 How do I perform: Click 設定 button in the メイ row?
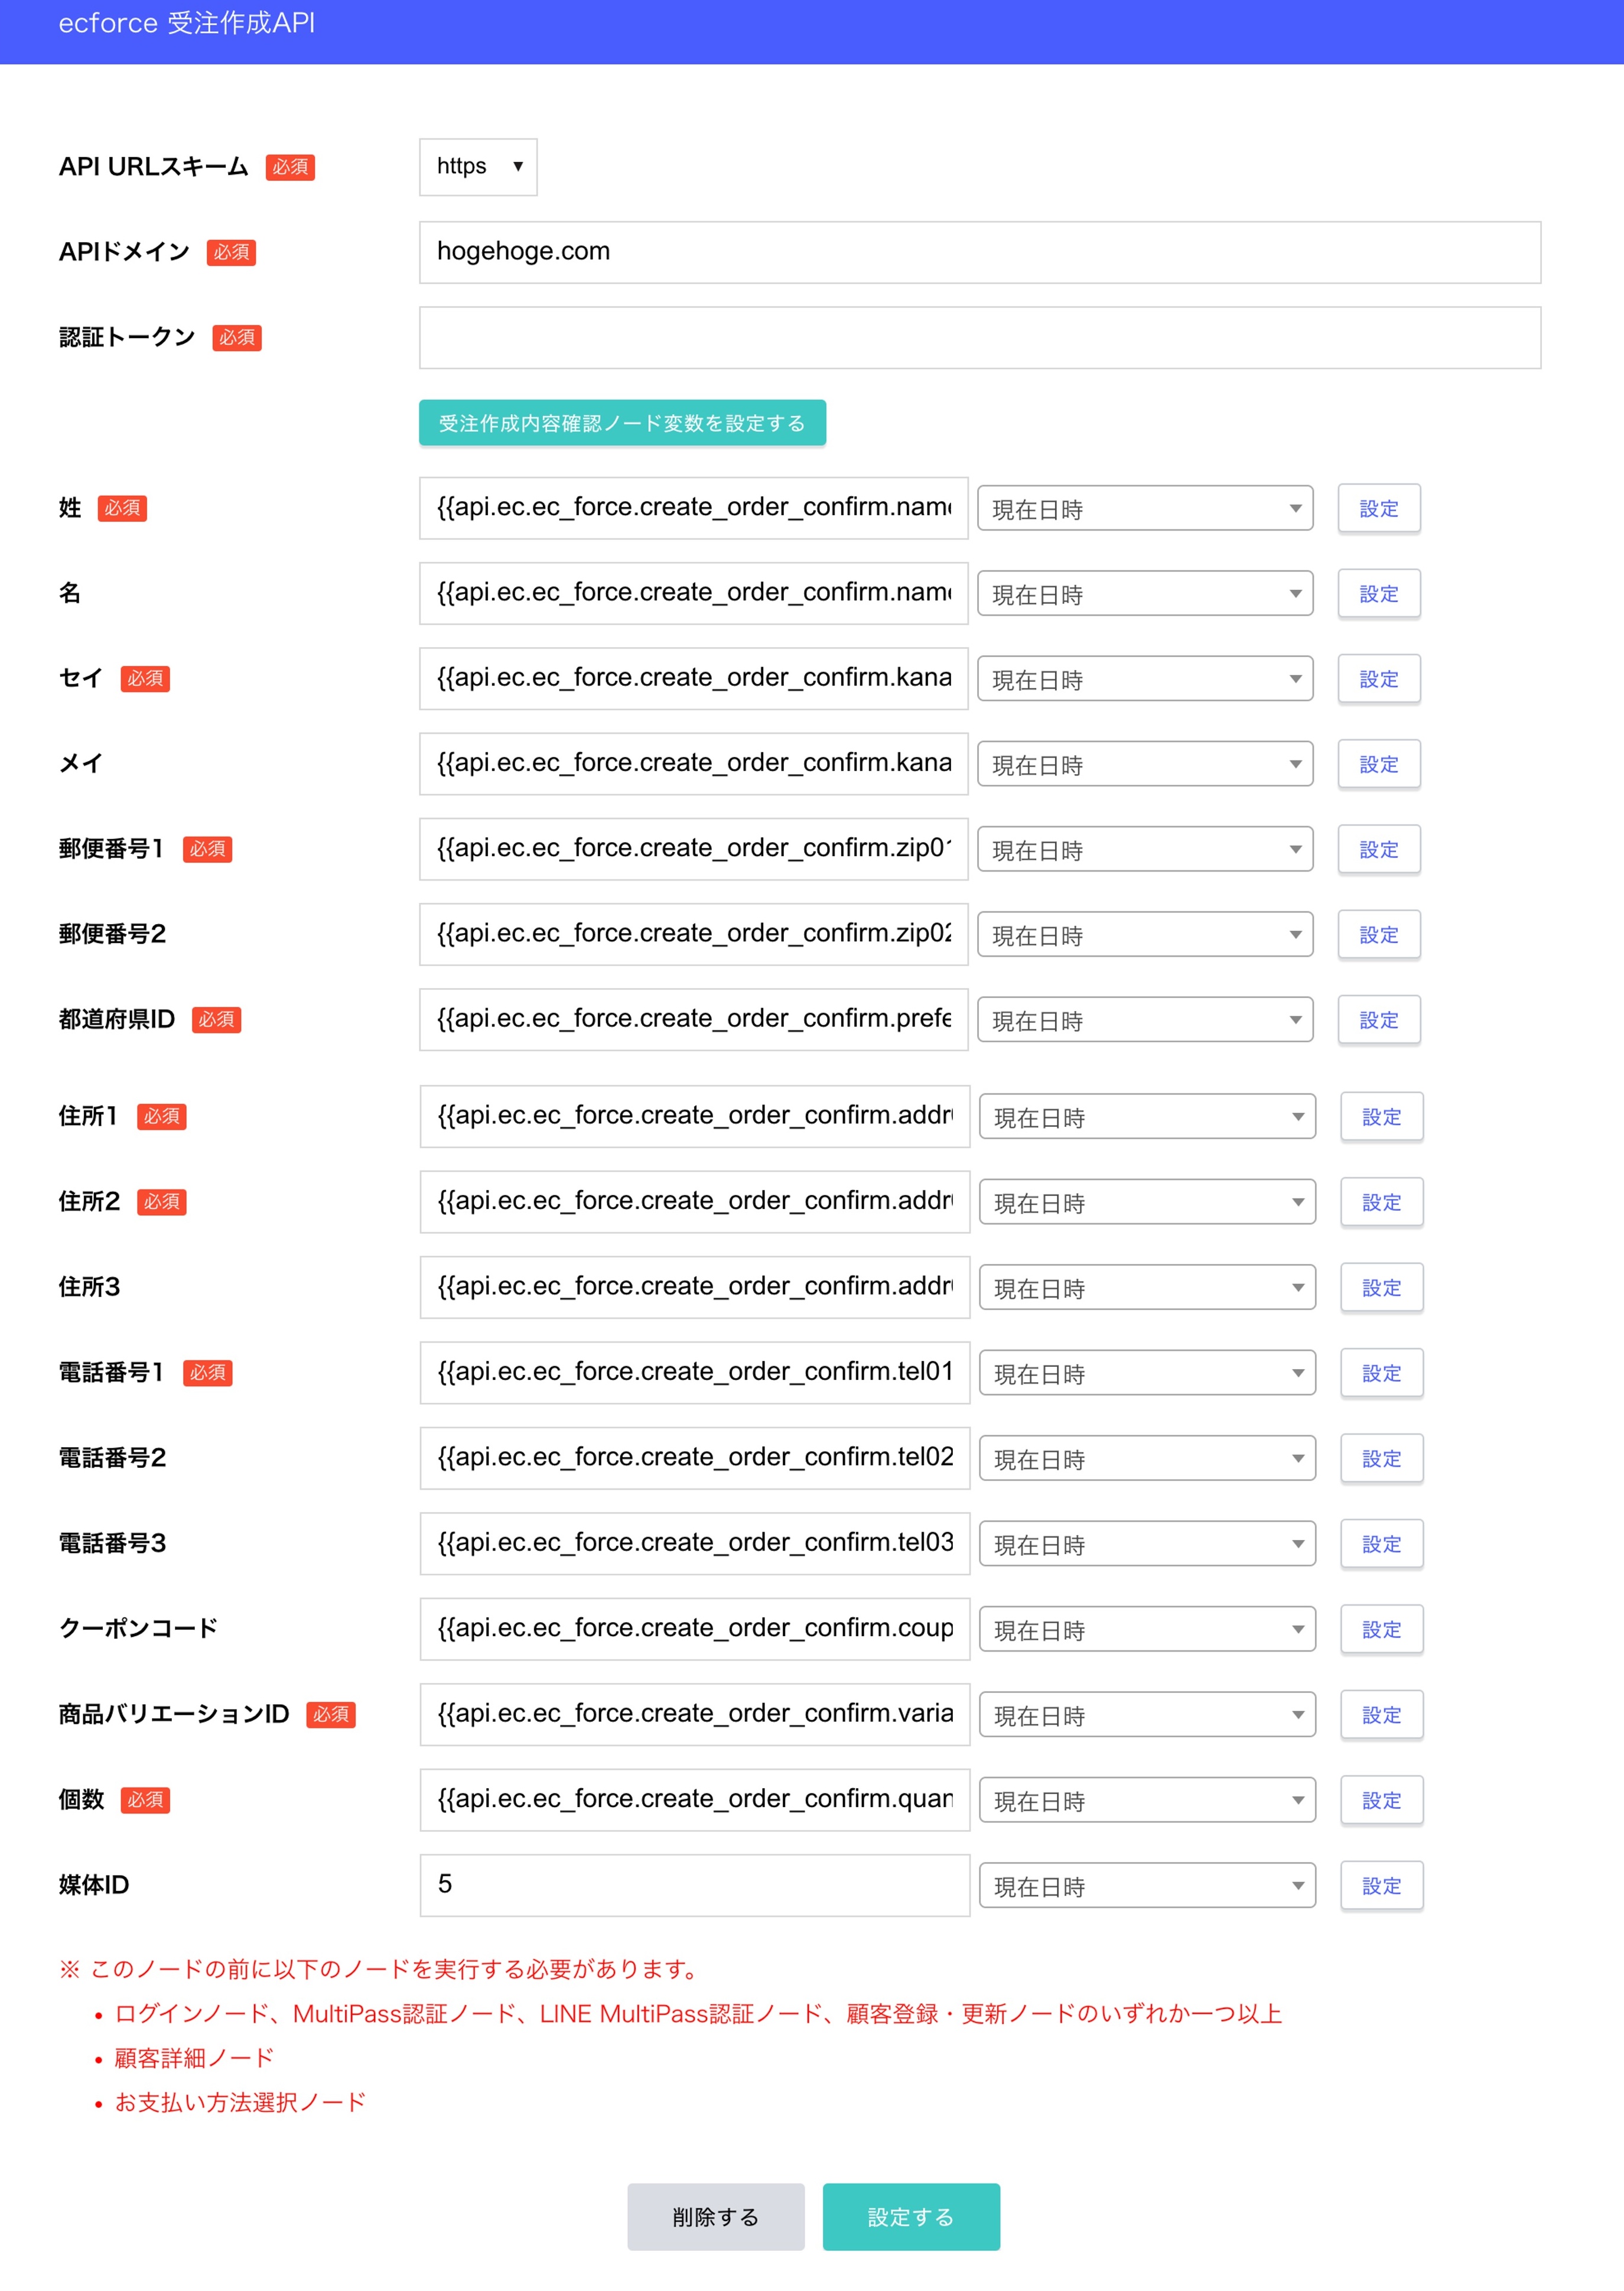[1379, 764]
